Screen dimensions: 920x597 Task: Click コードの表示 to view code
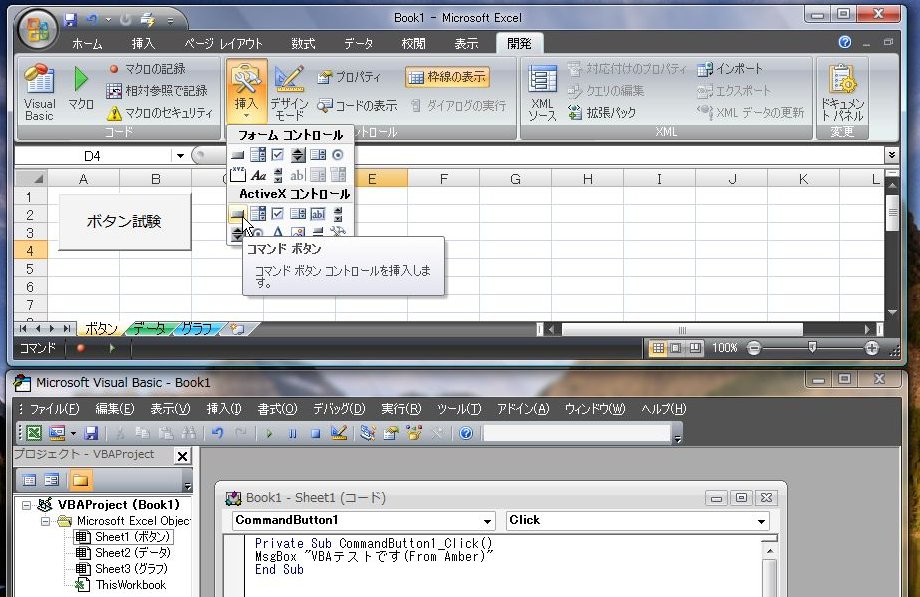click(x=357, y=105)
